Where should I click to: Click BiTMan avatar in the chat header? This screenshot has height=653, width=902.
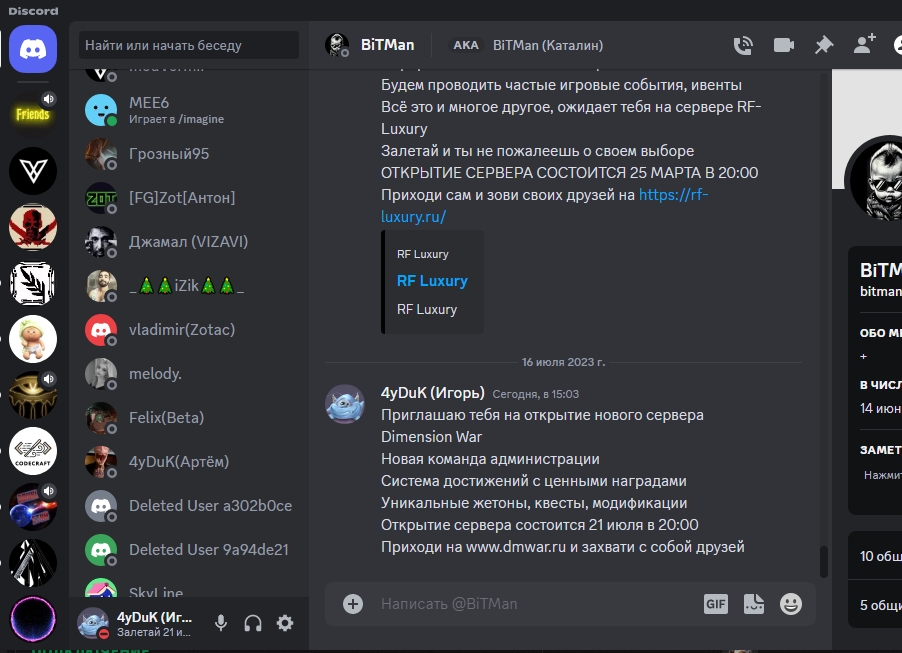[x=337, y=45]
